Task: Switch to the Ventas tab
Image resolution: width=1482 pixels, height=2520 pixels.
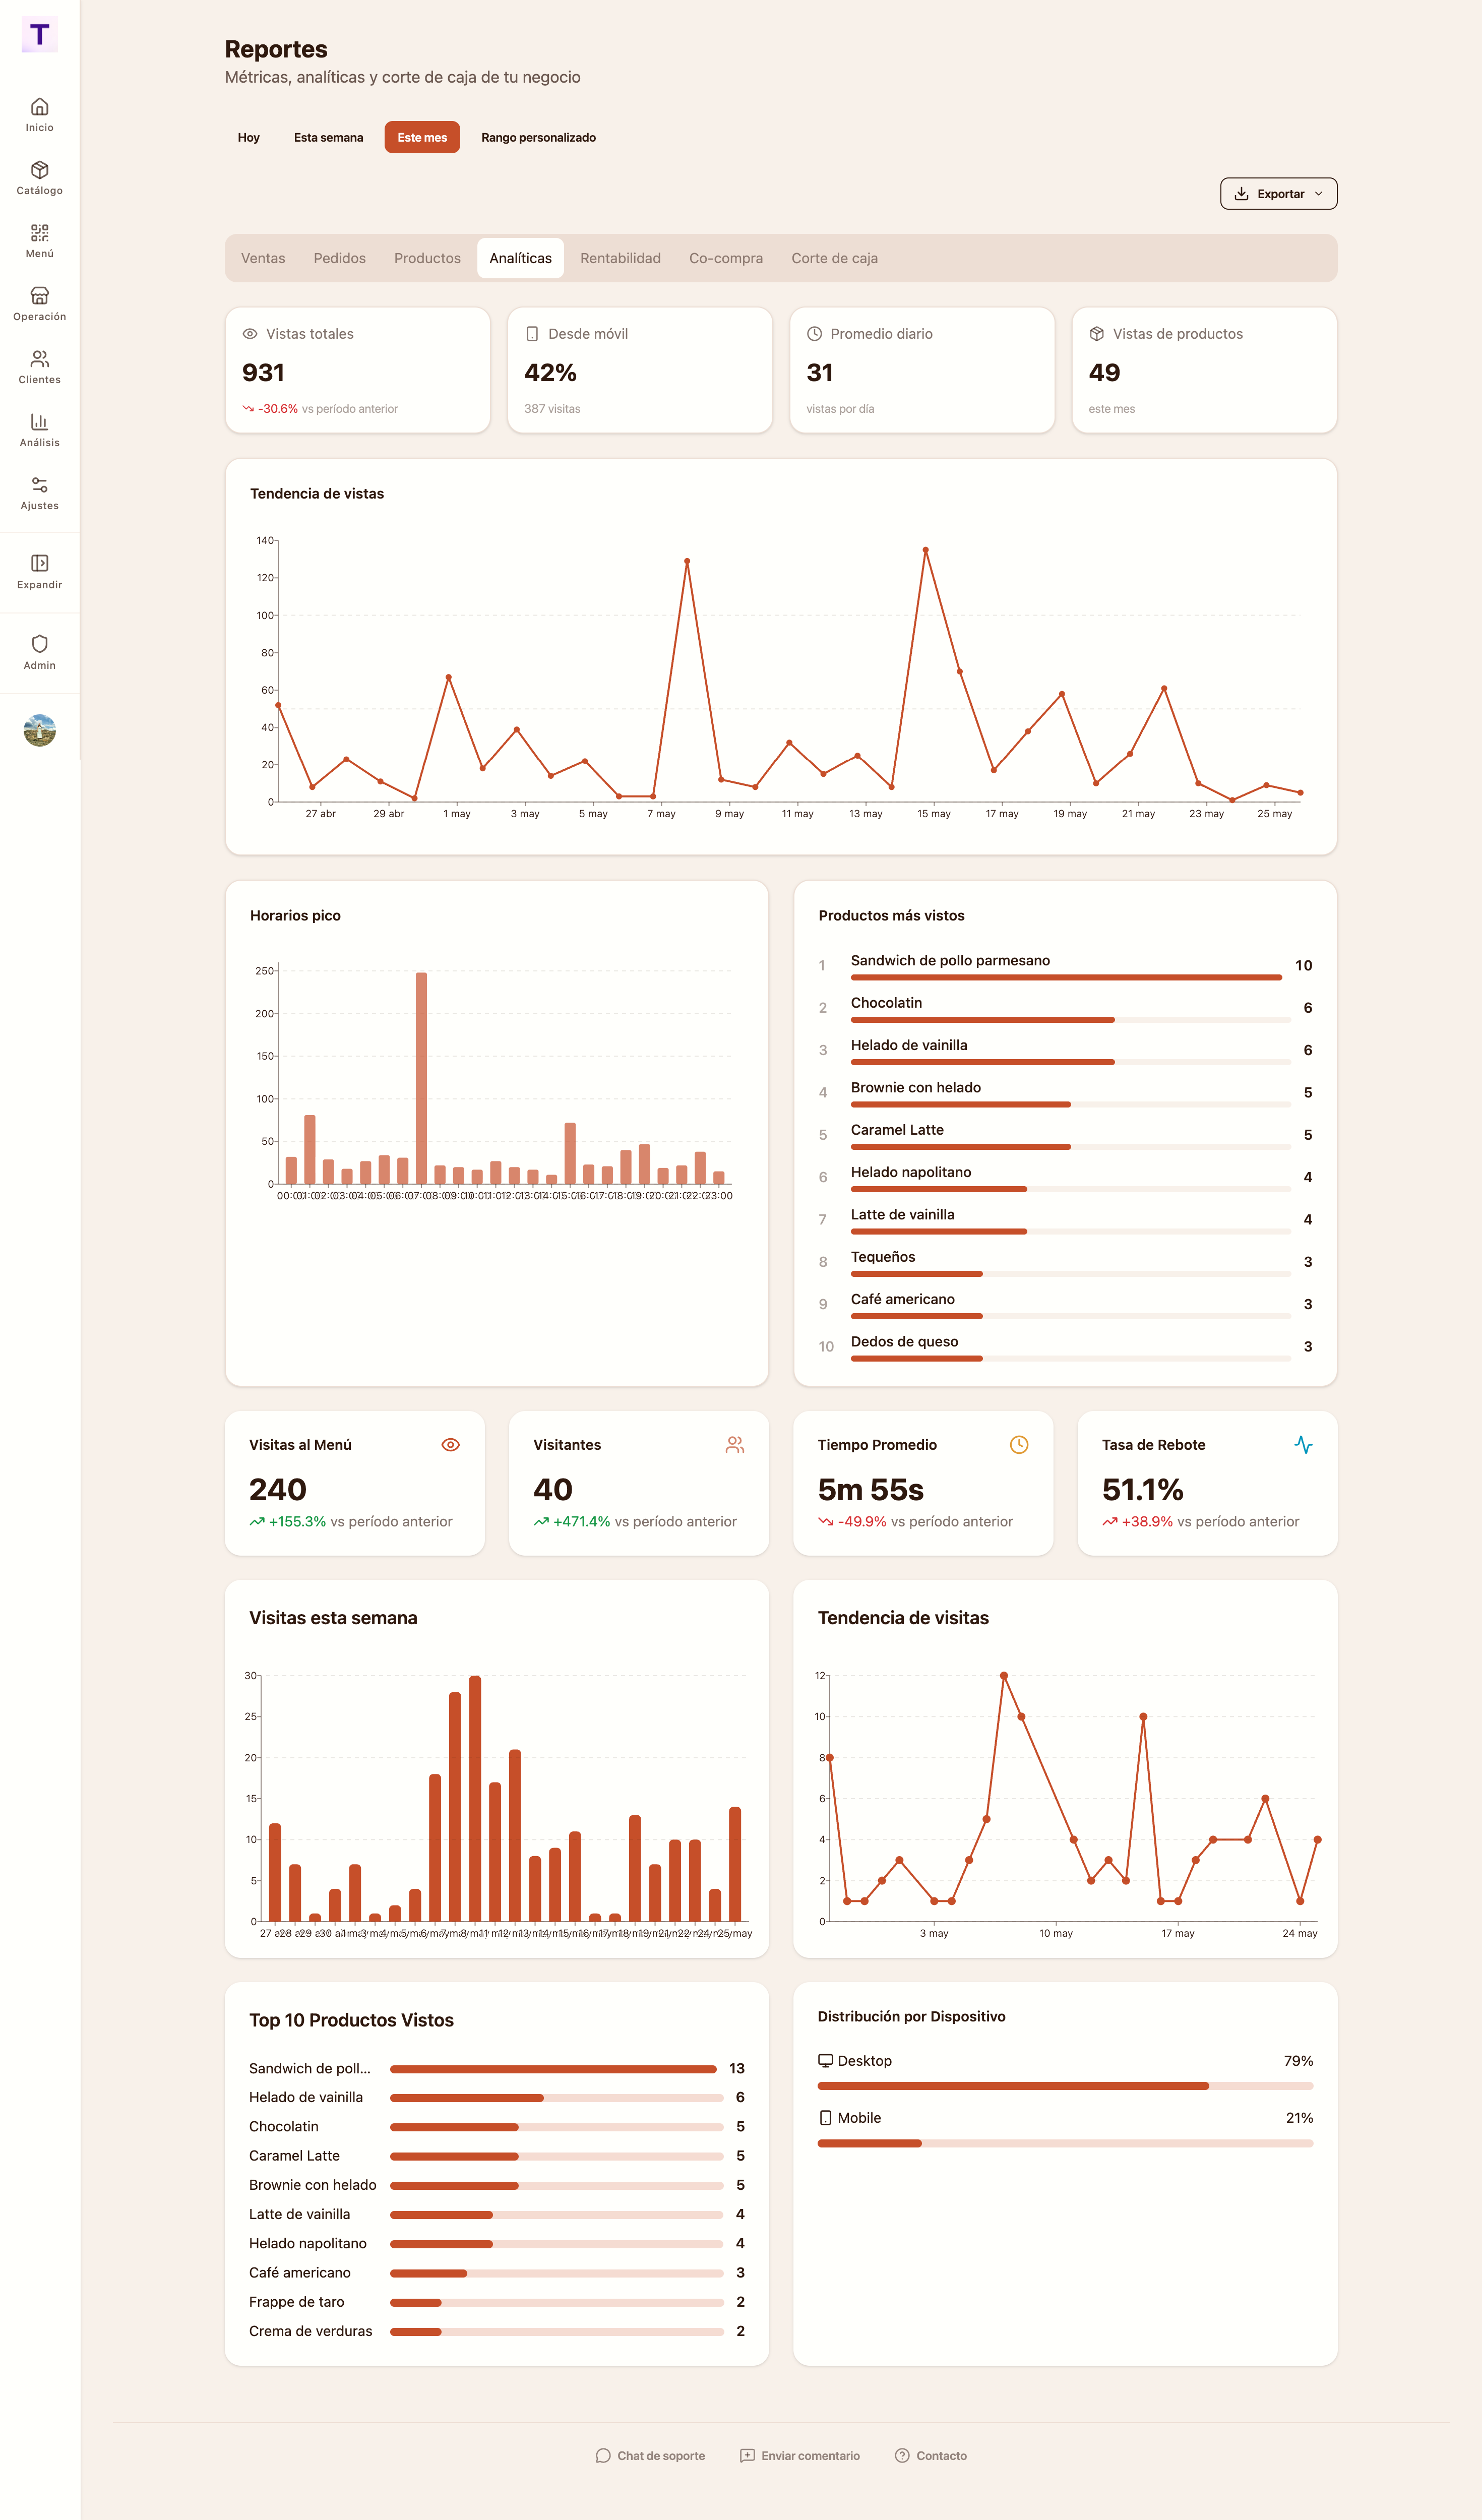Action: 263,258
